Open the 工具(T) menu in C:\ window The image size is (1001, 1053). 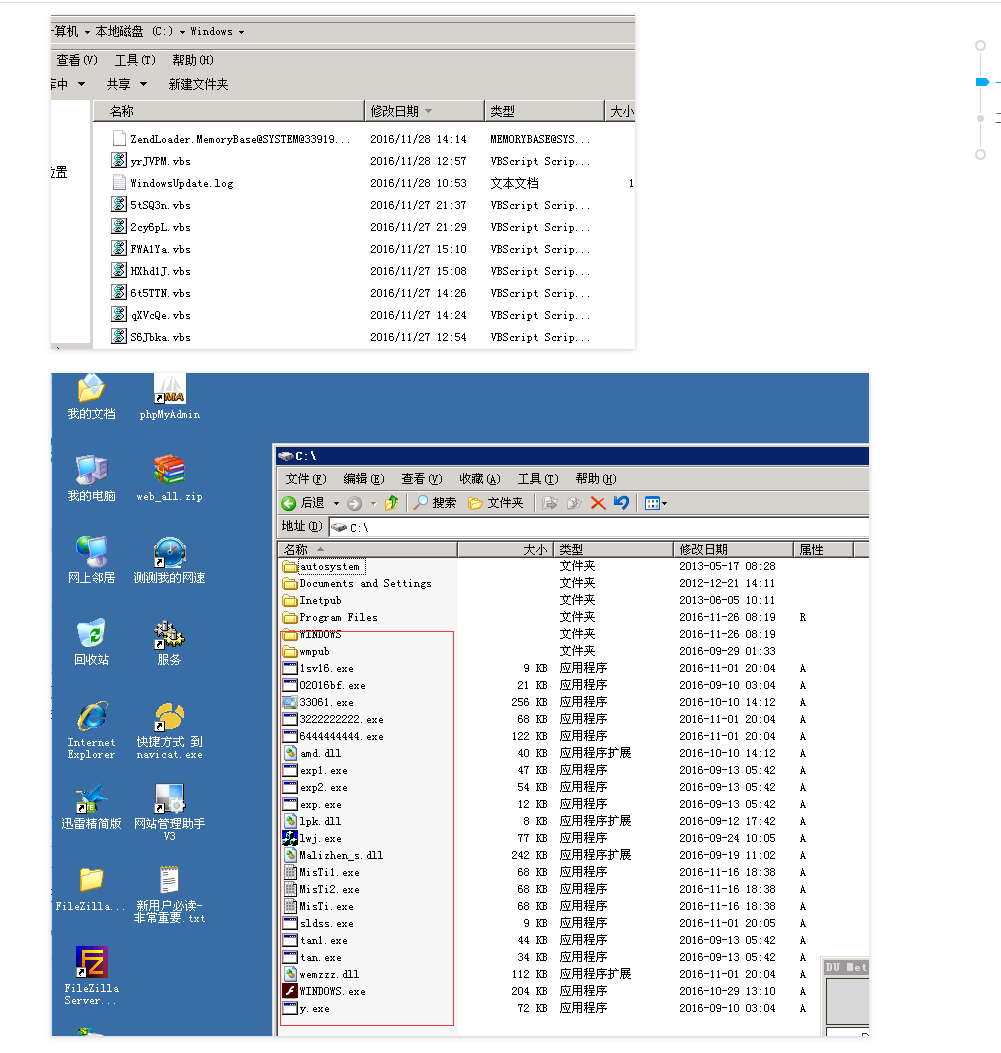point(538,479)
